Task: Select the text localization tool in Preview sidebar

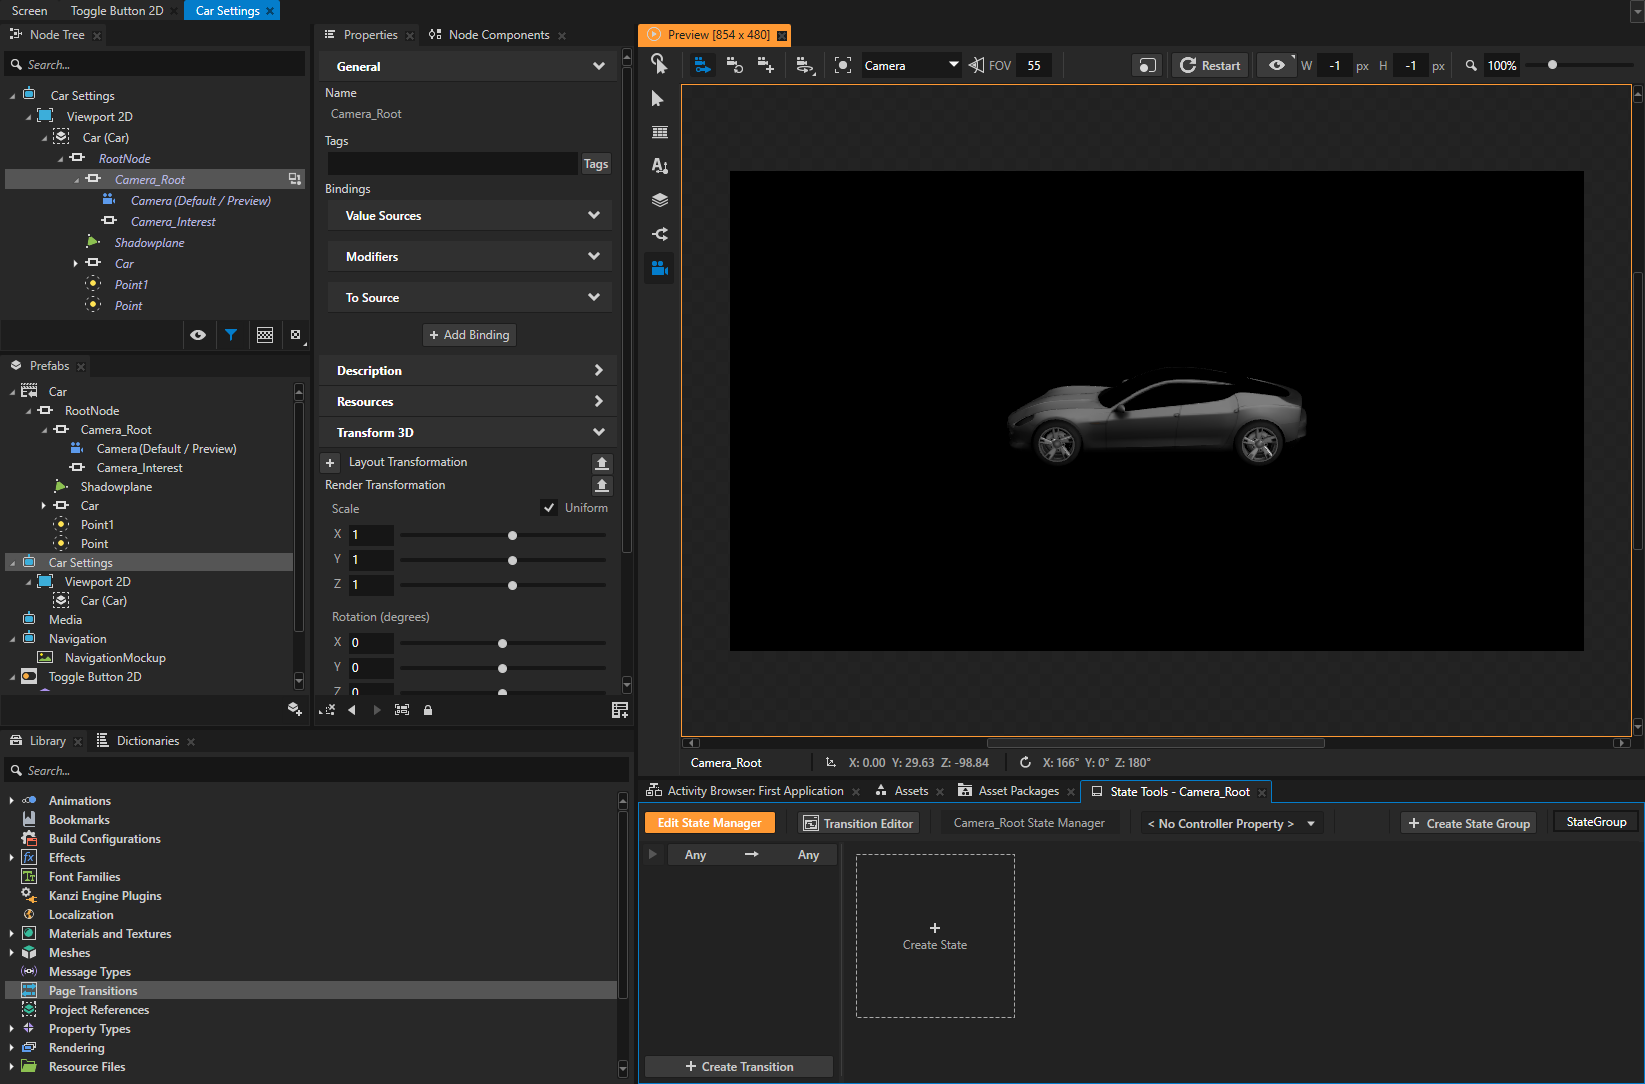Action: 659,165
